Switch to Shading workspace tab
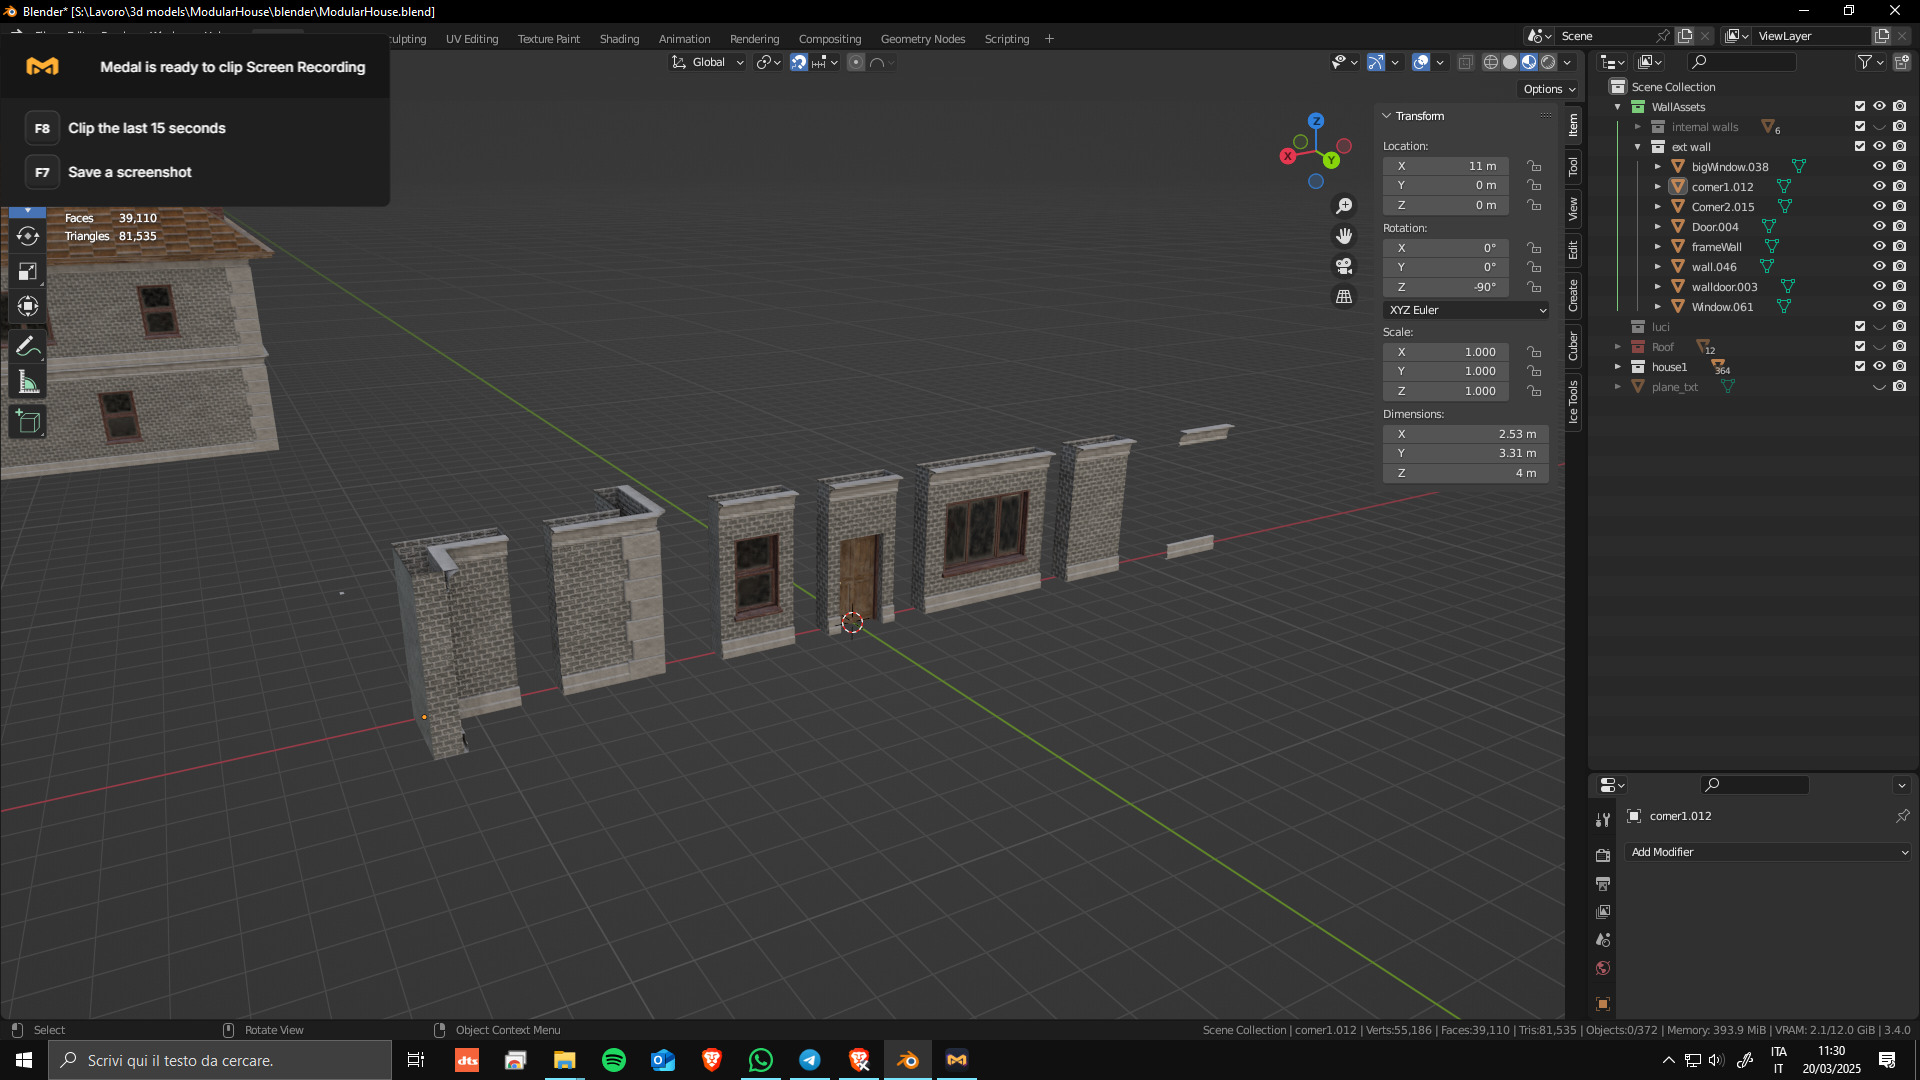Screen dimensions: 1920x1080 pos(619,39)
